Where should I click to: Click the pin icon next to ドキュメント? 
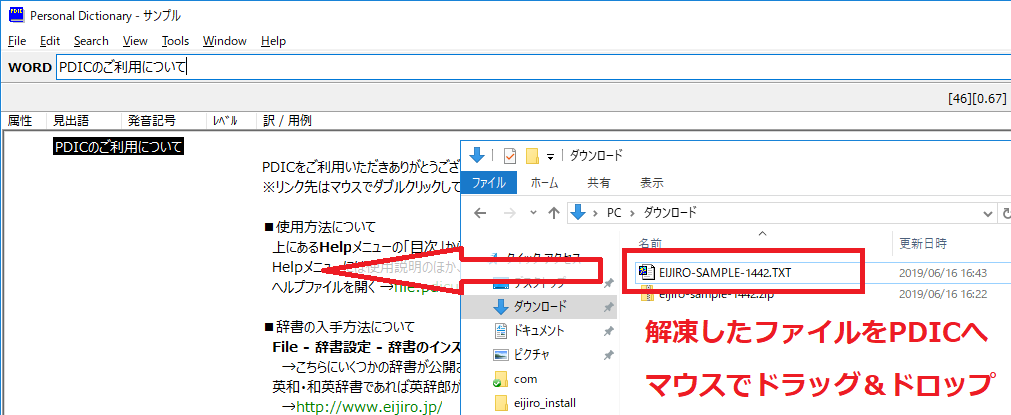pos(607,331)
